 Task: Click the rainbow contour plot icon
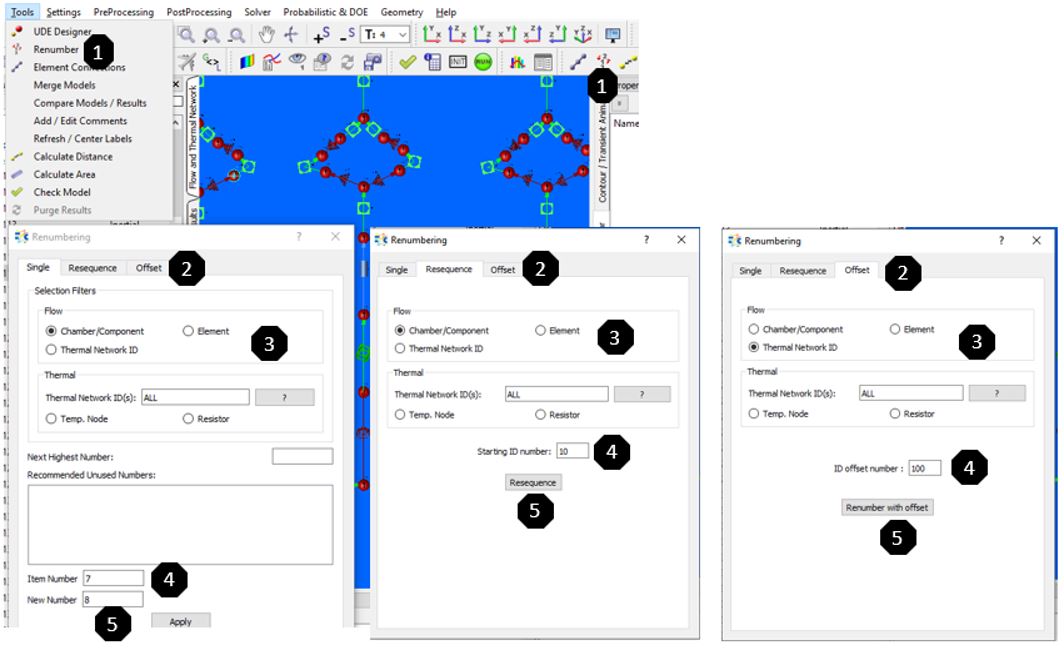[248, 62]
